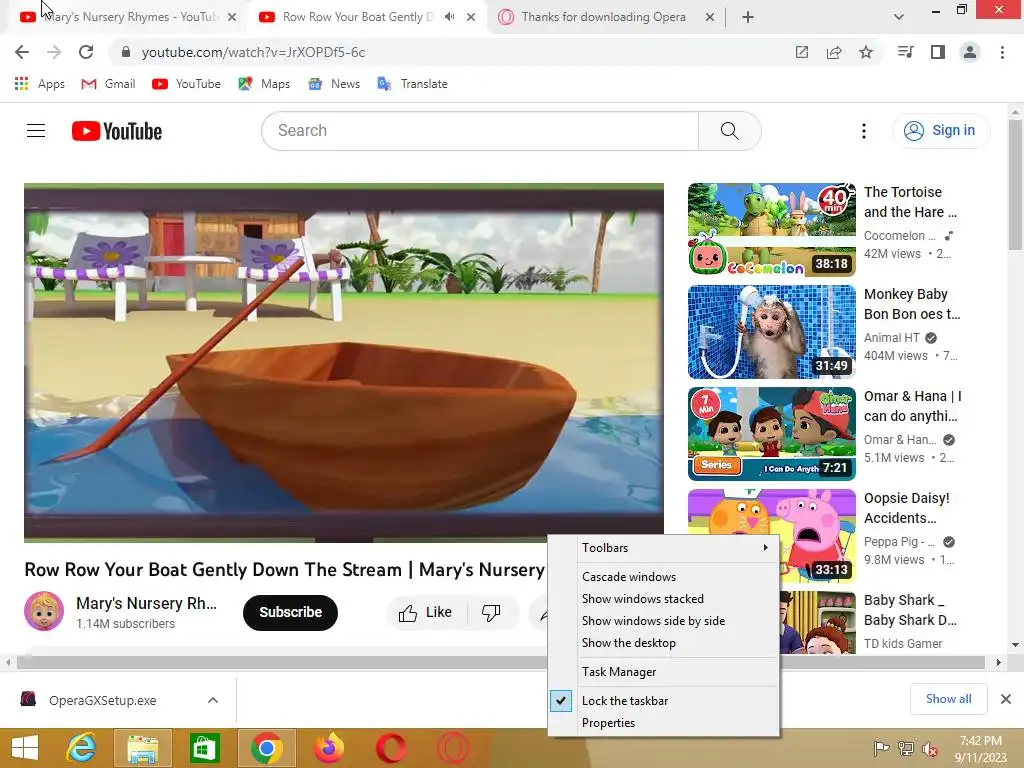
Task: Show all downloads
Action: coord(948,699)
